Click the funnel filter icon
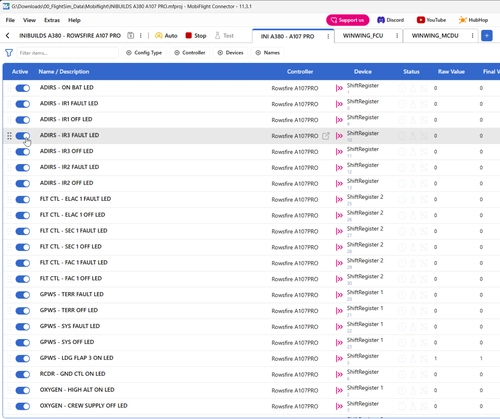The width and height of the screenshot is (500, 419). click(x=9, y=53)
